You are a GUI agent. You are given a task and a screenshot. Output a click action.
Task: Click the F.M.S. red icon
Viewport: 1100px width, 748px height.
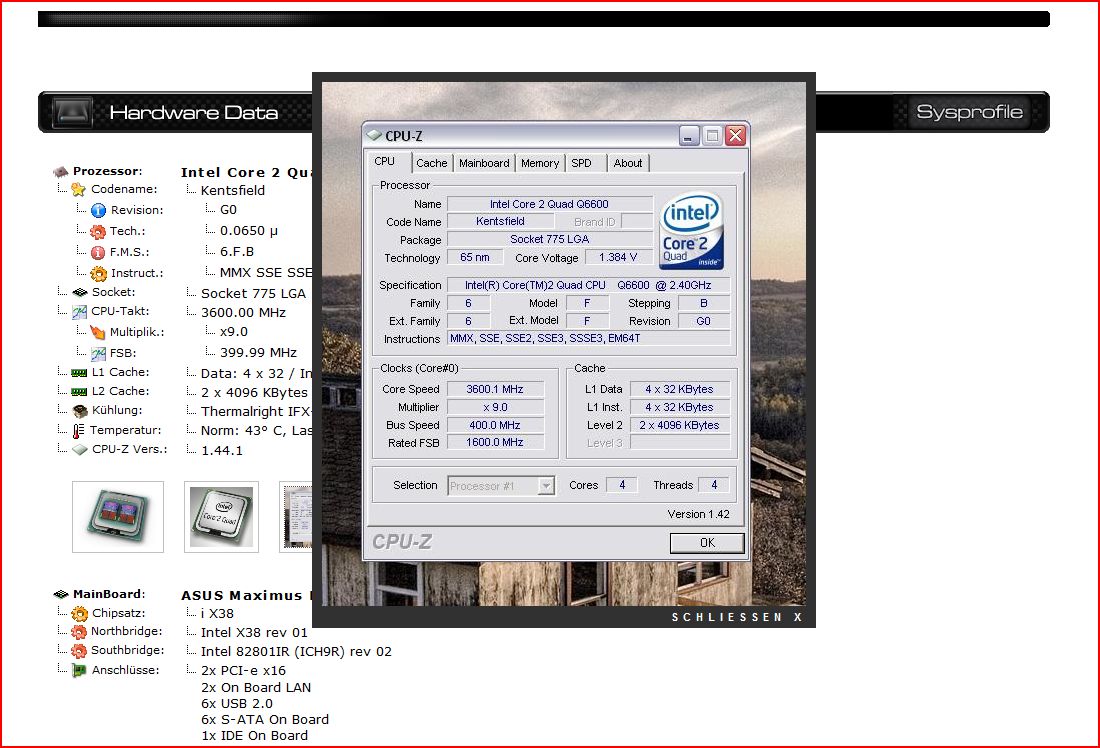pos(98,252)
